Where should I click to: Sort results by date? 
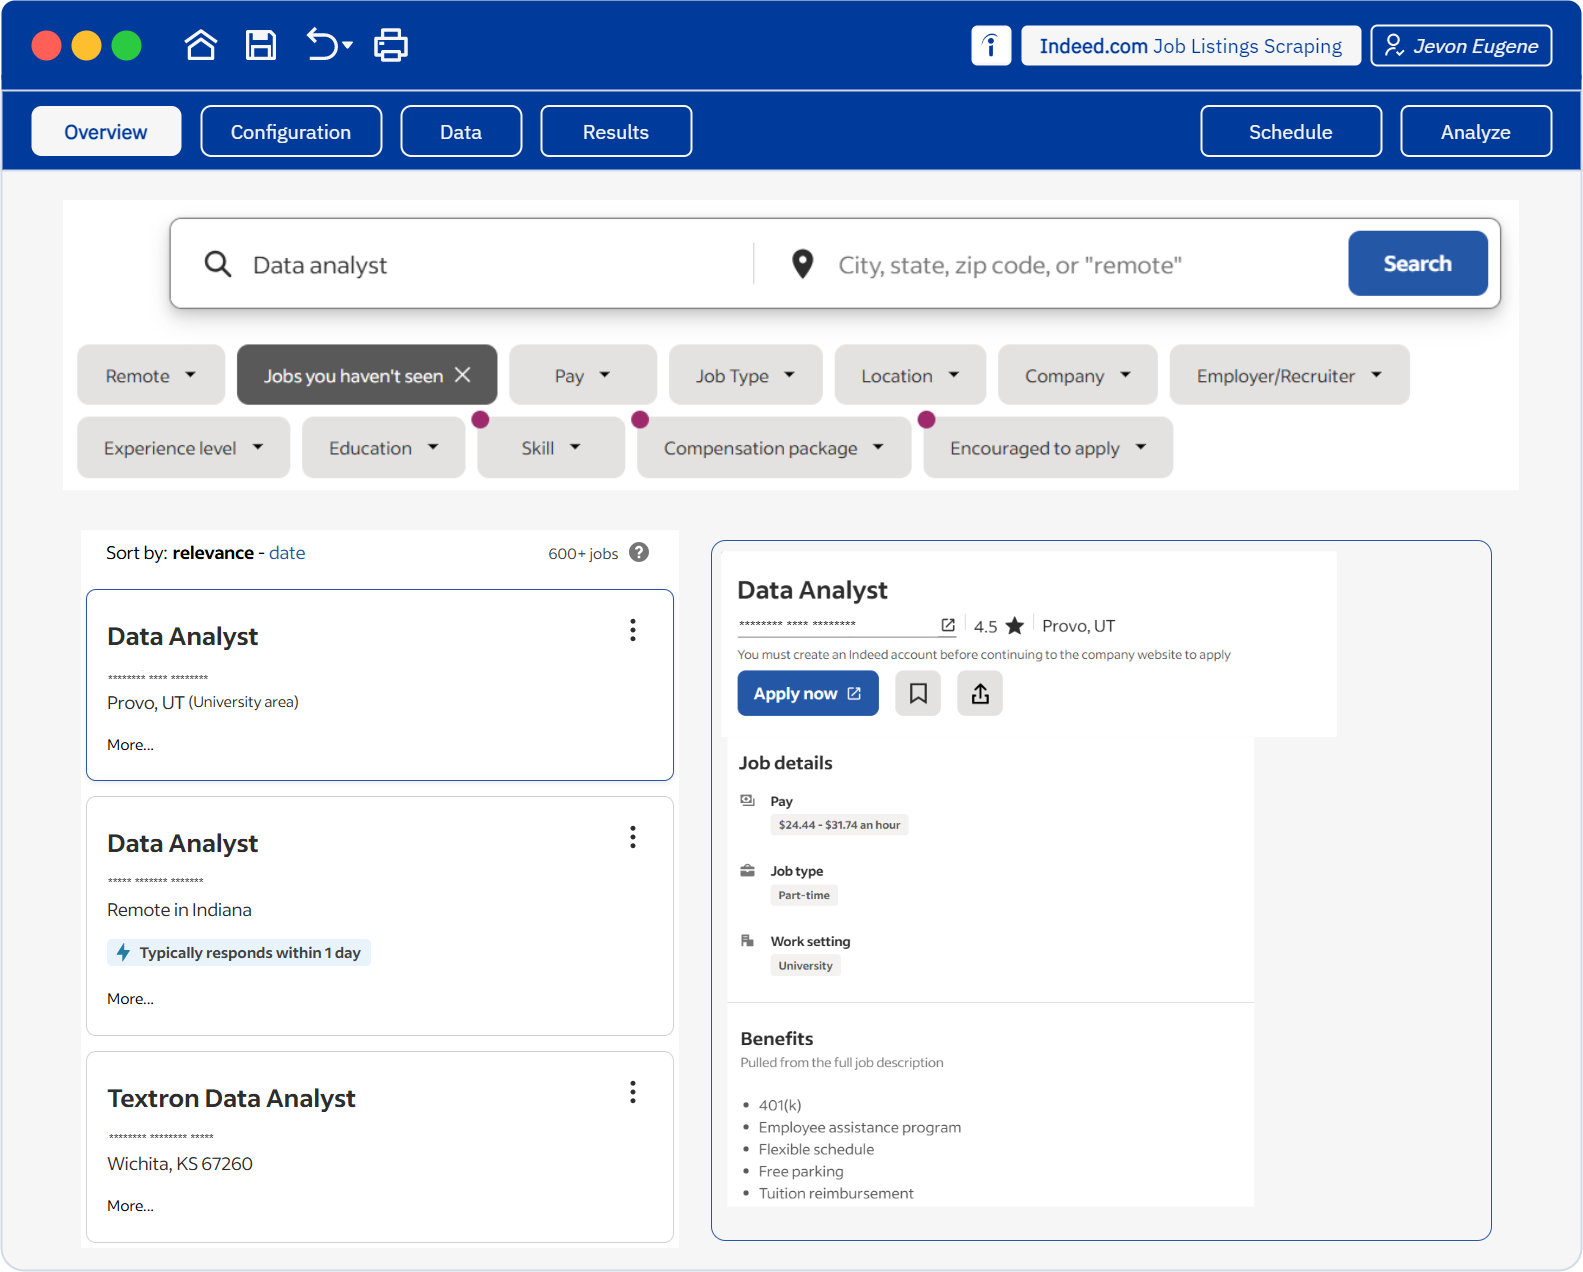click(x=287, y=553)
